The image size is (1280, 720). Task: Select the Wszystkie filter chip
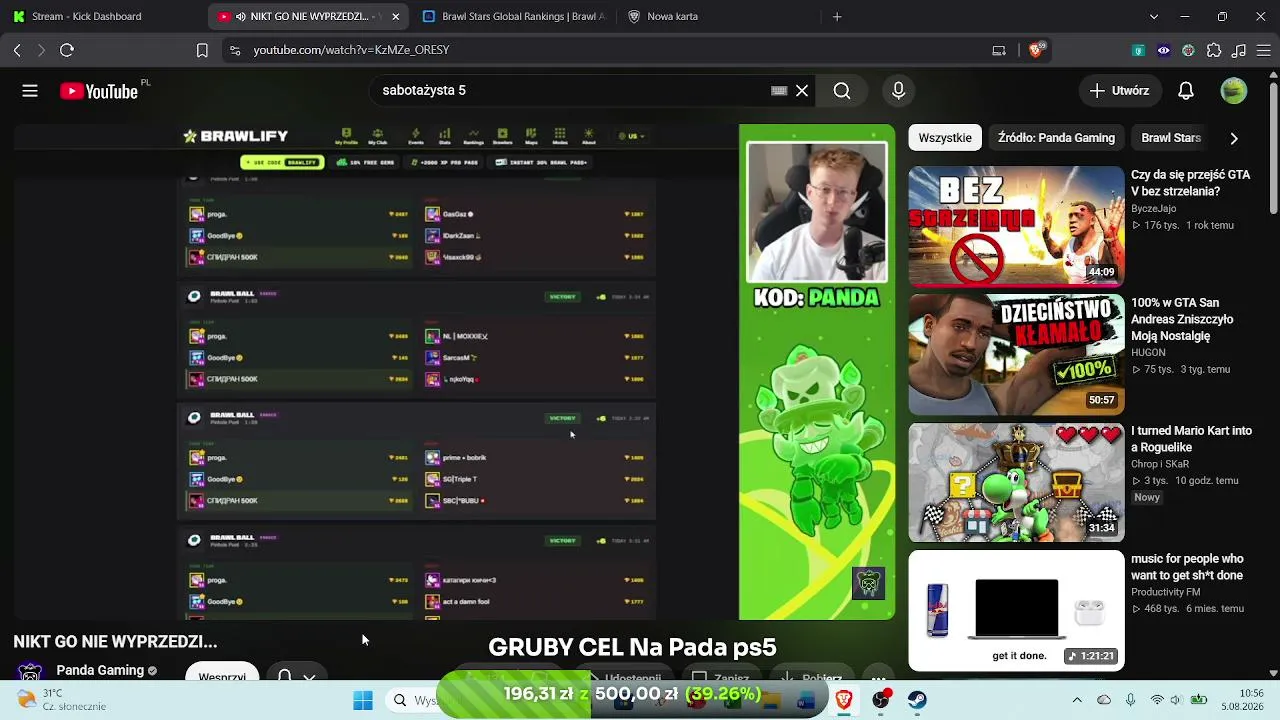945,138
